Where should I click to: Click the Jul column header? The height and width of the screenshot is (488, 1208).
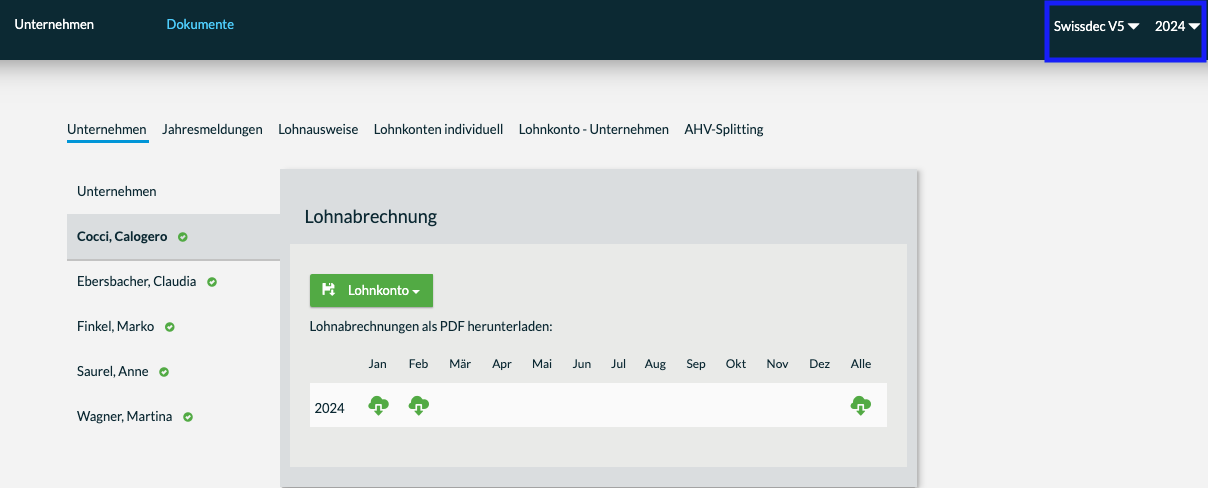[x=619, y=364]
